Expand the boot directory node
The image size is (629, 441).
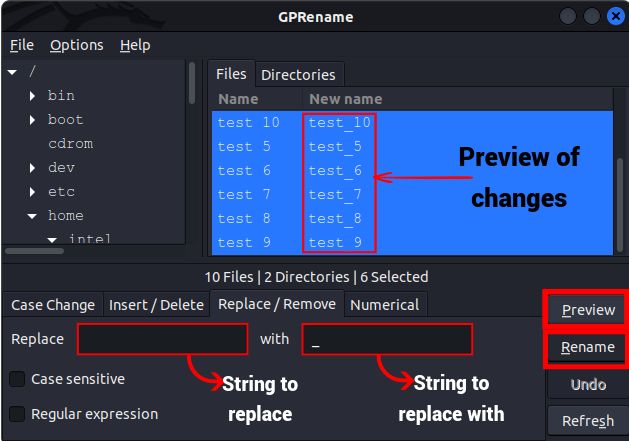point(33,120)
